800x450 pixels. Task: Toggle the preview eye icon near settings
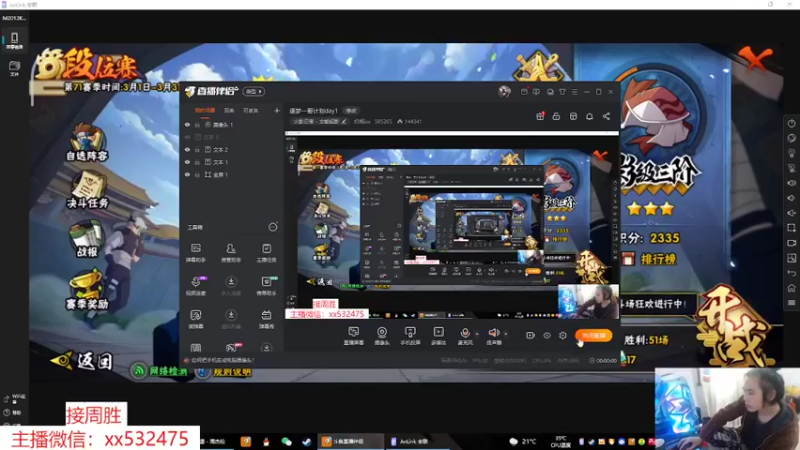(546, 335)
